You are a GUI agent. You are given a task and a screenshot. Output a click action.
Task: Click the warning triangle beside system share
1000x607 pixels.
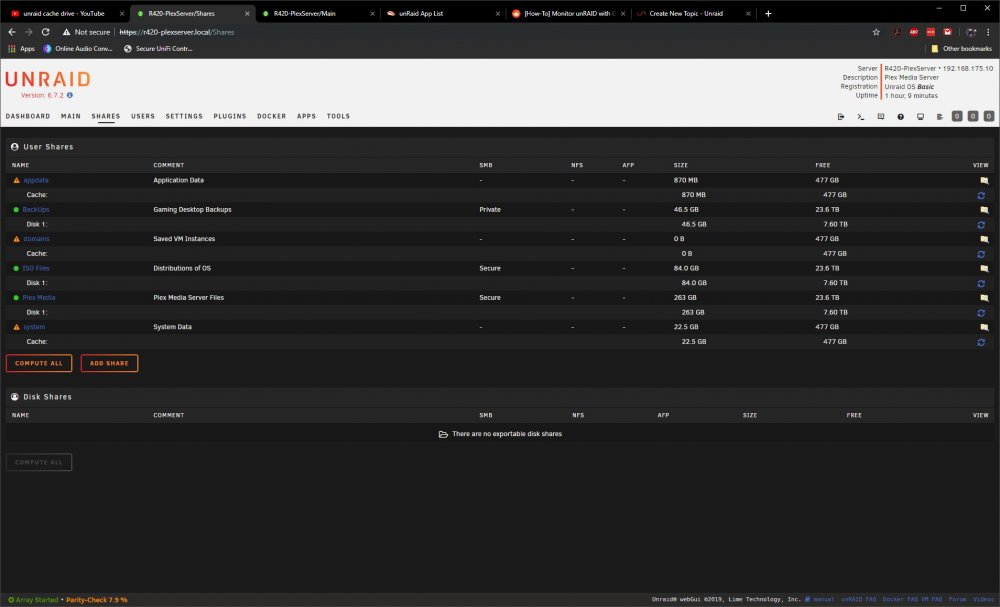tap(17, 327)
